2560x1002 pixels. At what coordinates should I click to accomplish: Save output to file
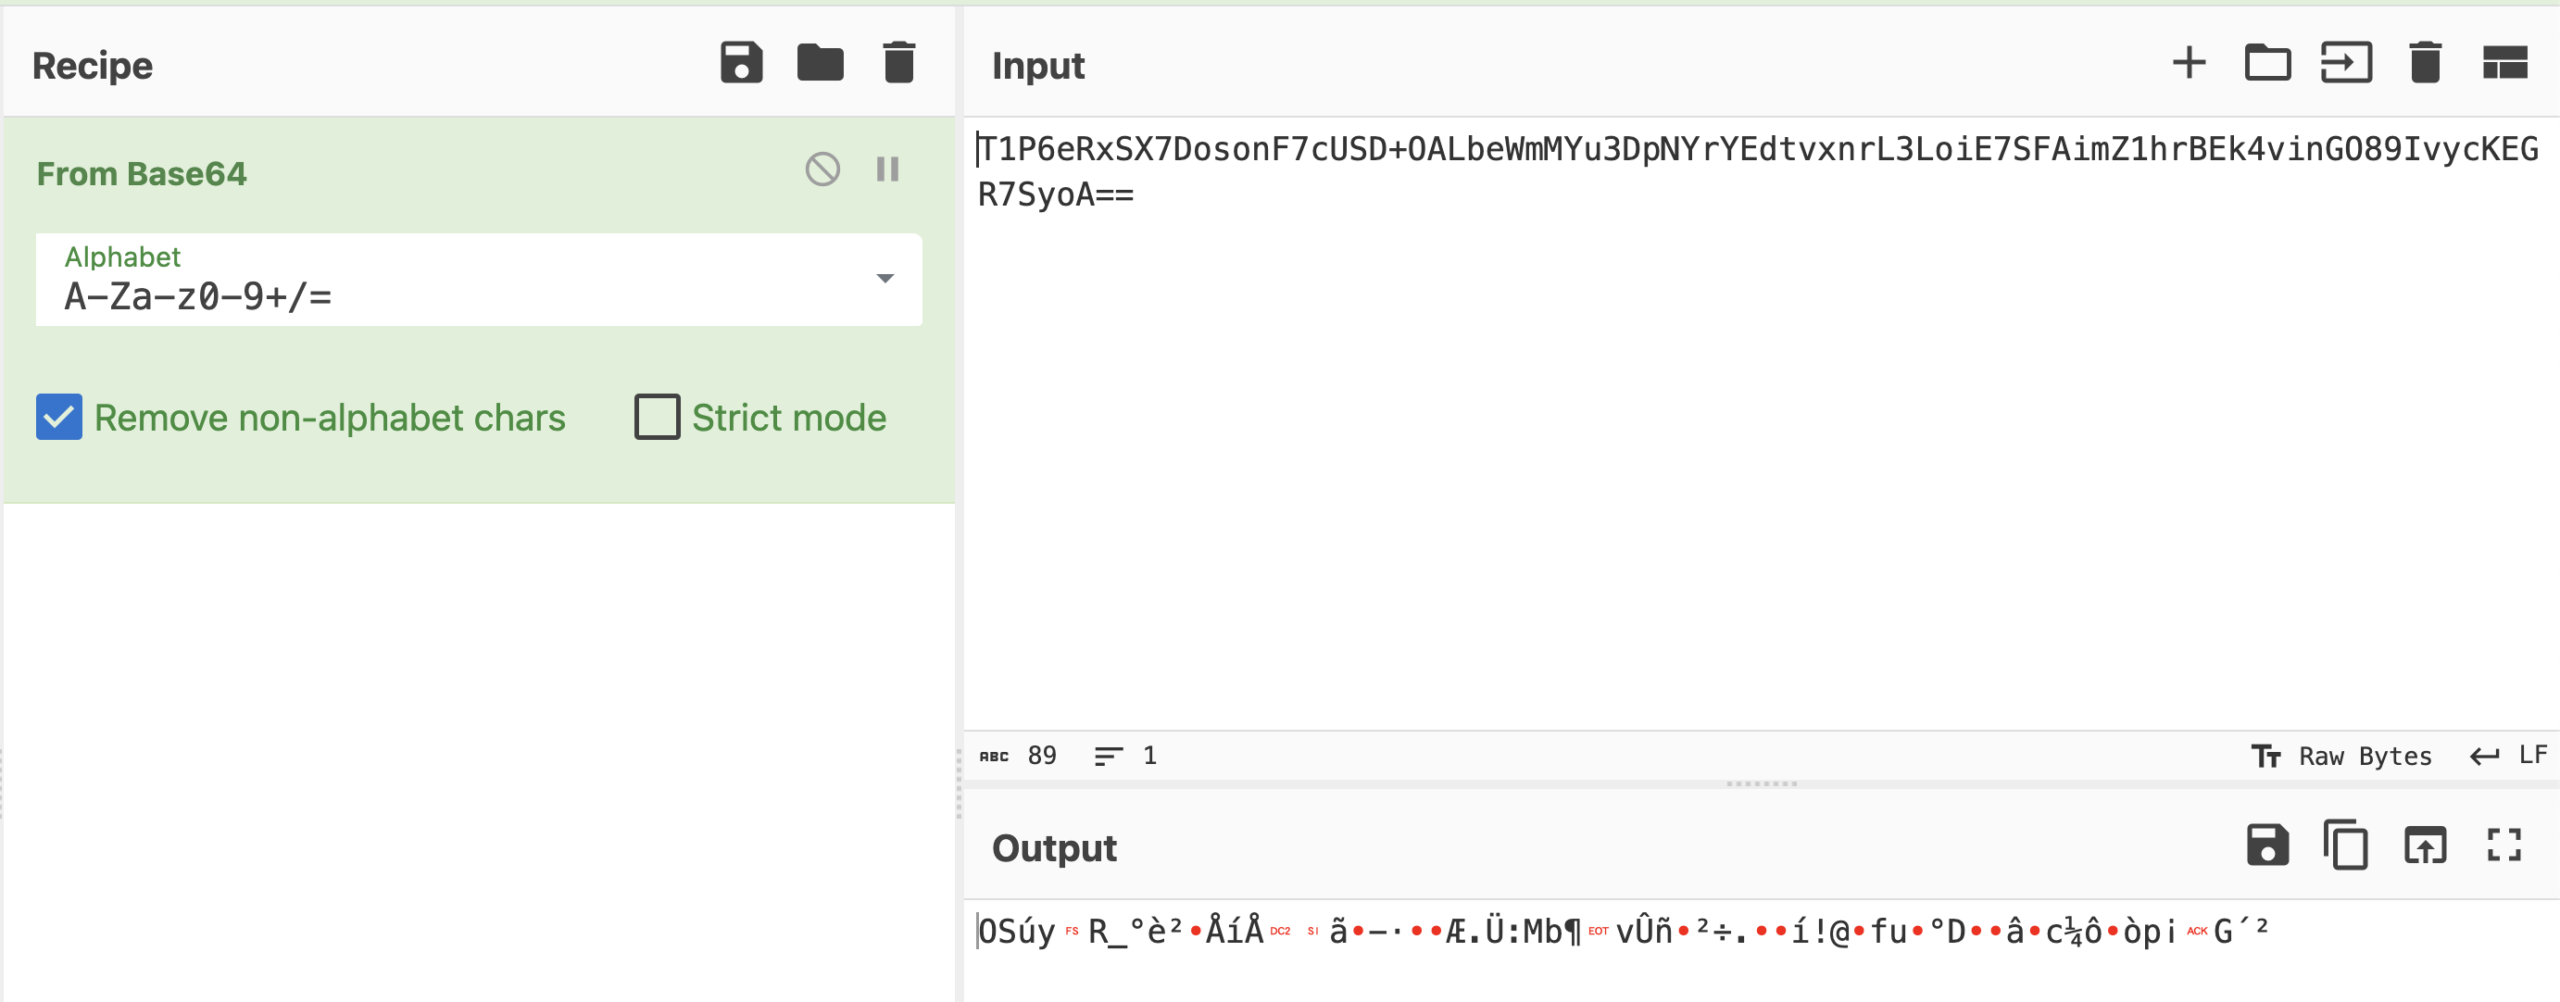coord(2267,845)
